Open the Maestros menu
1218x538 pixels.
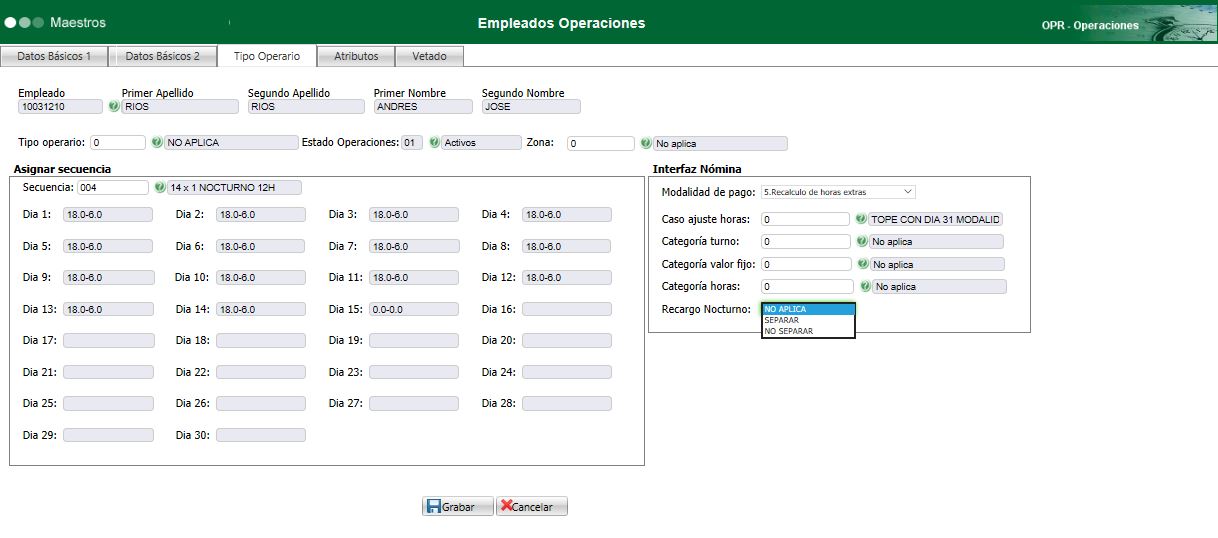tap(77, 22)
